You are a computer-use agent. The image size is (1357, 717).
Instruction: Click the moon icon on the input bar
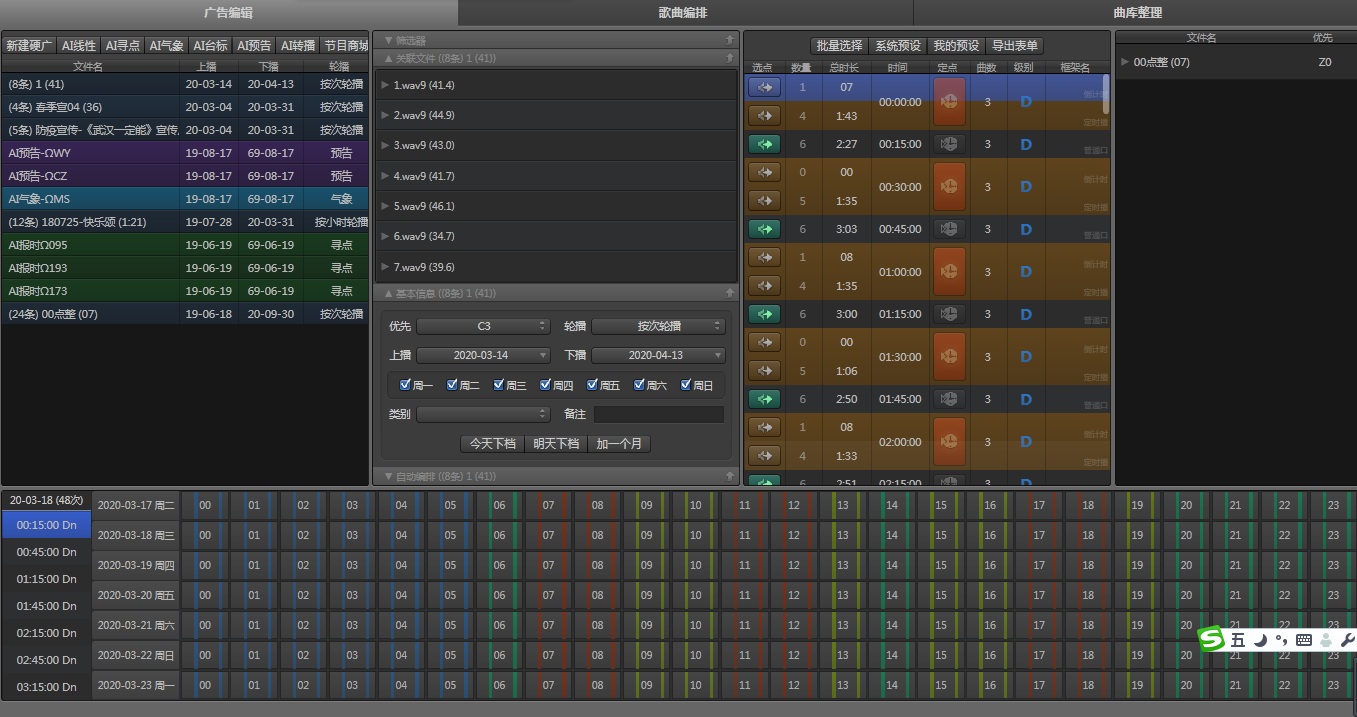click(1261, 640)
